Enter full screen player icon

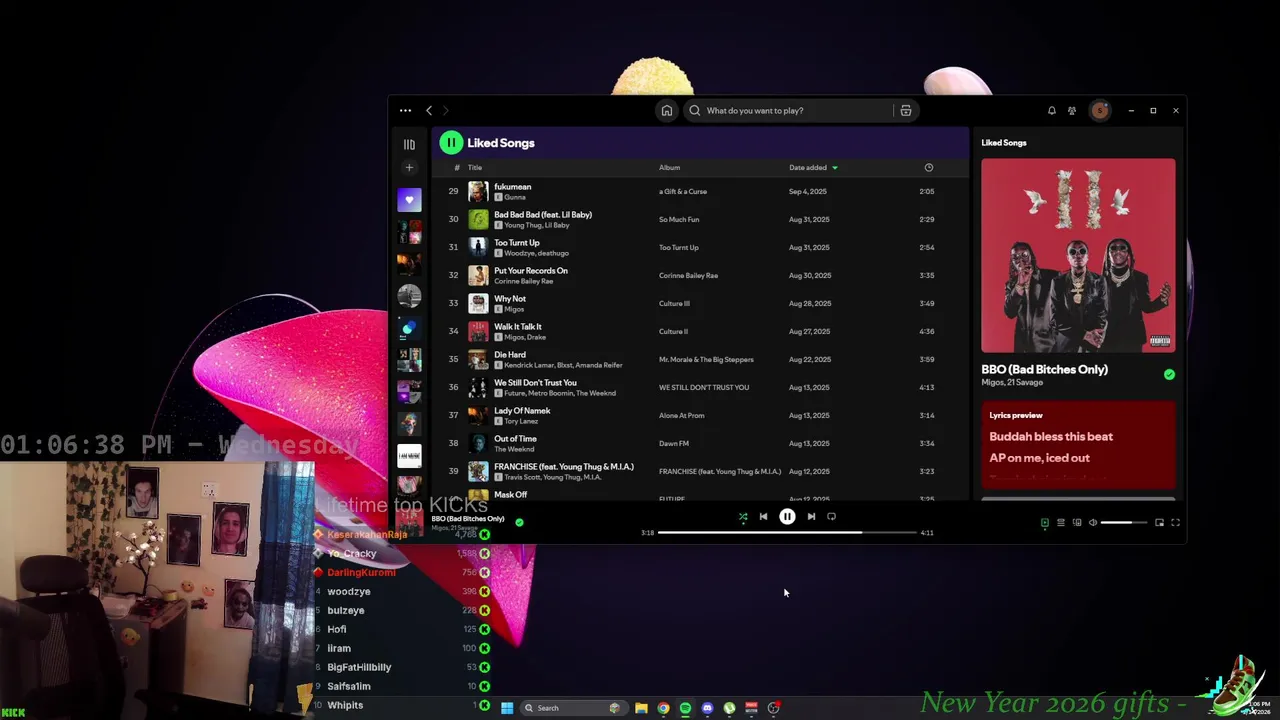click(x=1175, y=523)
